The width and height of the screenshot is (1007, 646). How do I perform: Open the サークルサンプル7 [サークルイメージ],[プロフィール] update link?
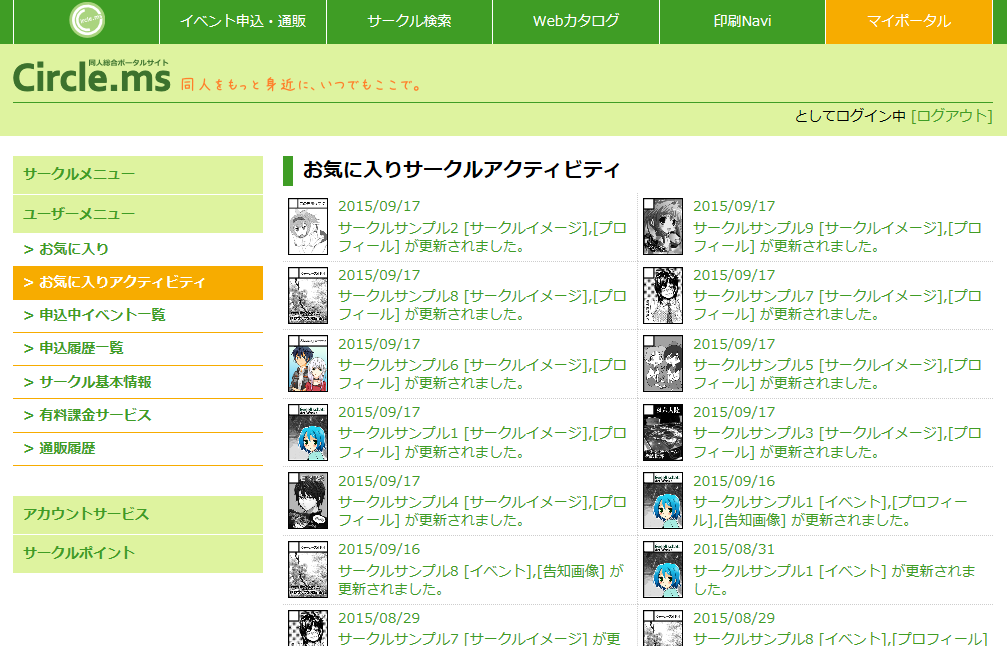837,305
